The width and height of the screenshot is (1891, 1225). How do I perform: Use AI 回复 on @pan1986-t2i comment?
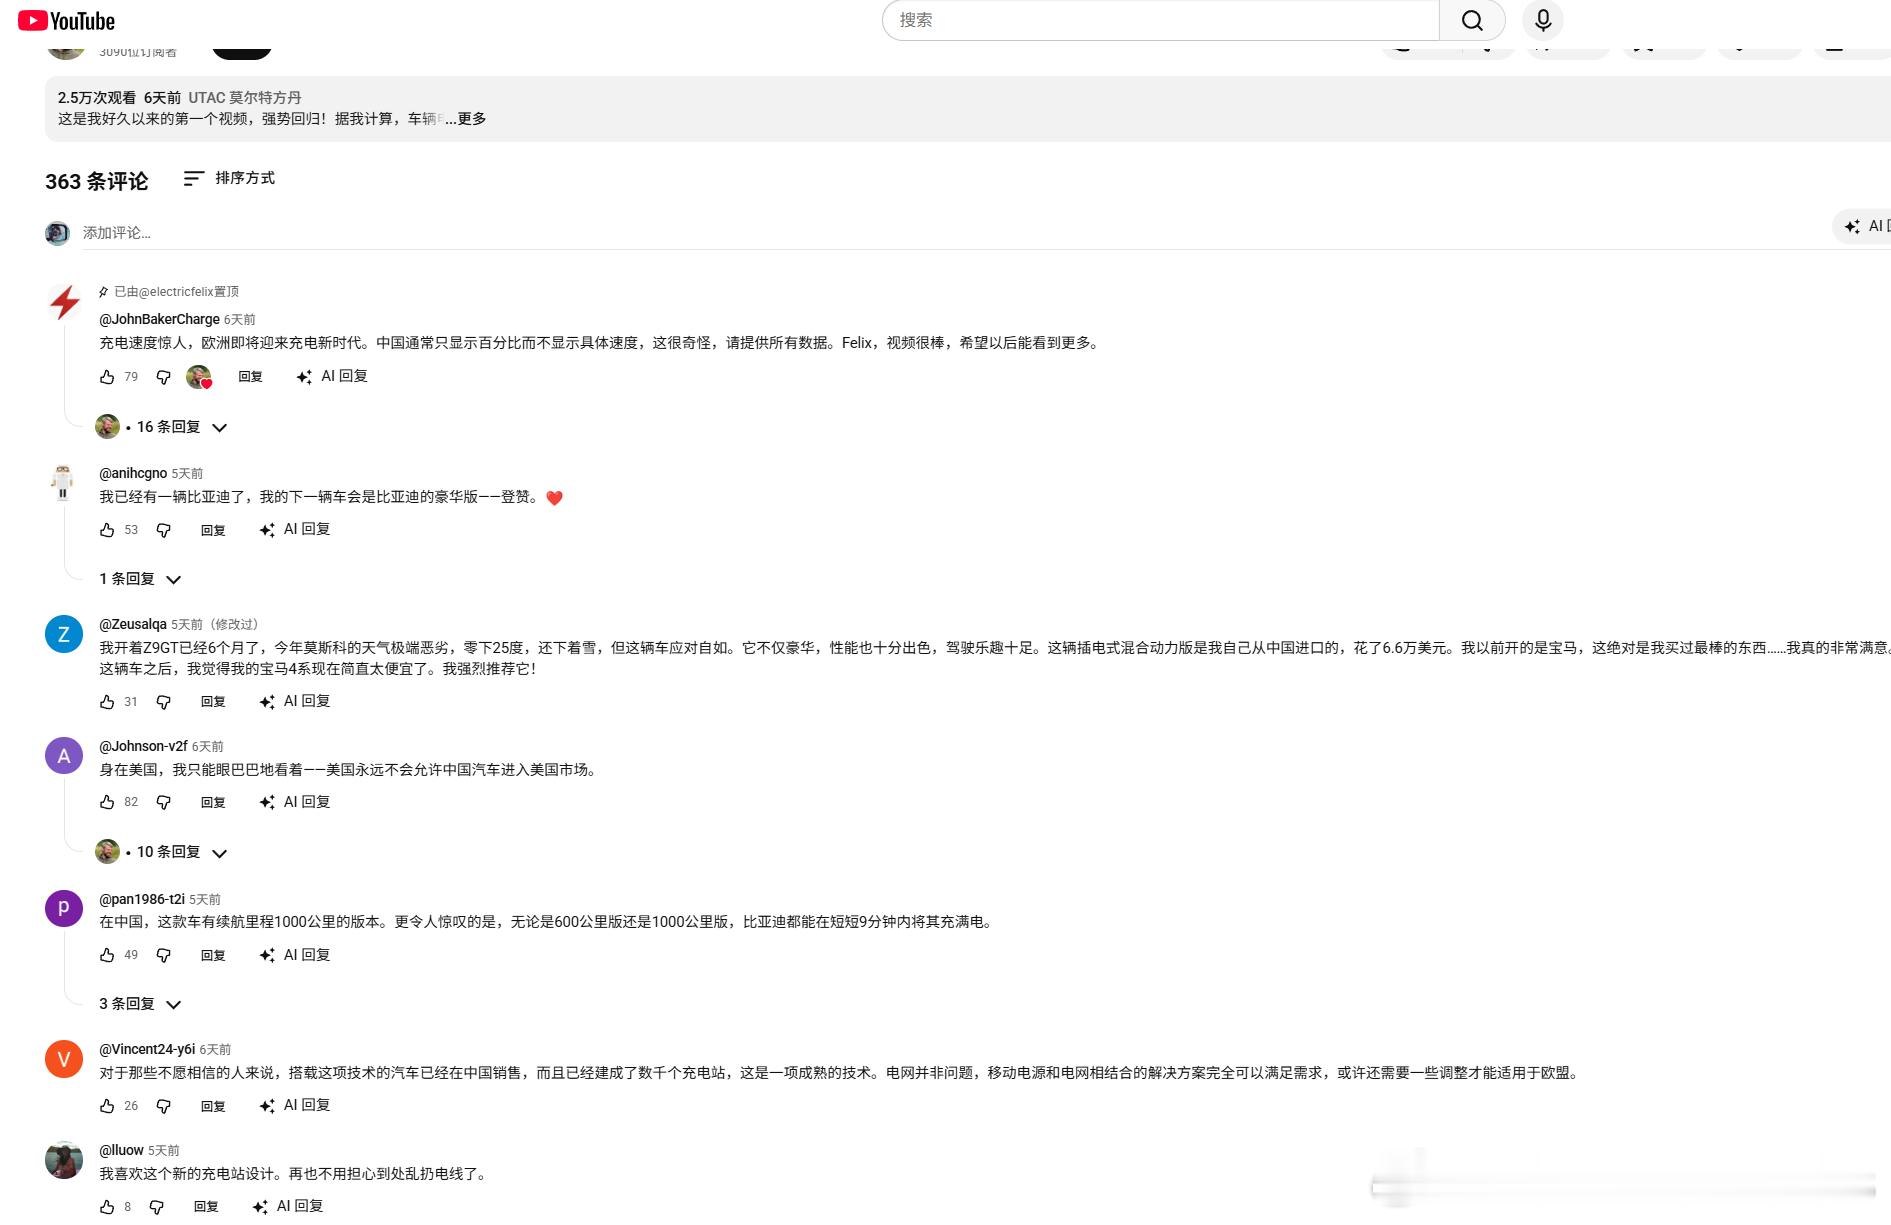pyautogui.click(x=295, y=955)
